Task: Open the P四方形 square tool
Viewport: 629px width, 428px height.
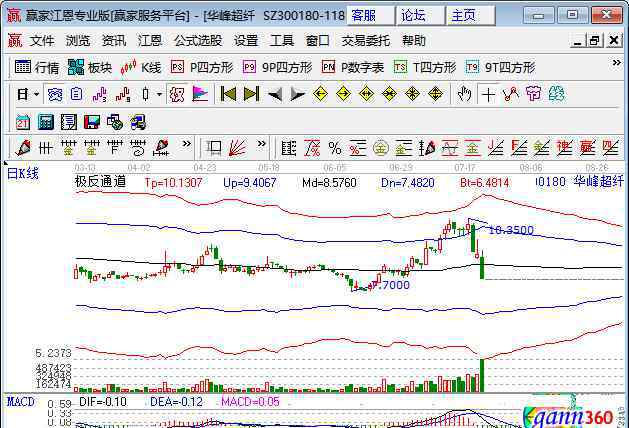Action: pyautogui.click(x=202, y=67)
